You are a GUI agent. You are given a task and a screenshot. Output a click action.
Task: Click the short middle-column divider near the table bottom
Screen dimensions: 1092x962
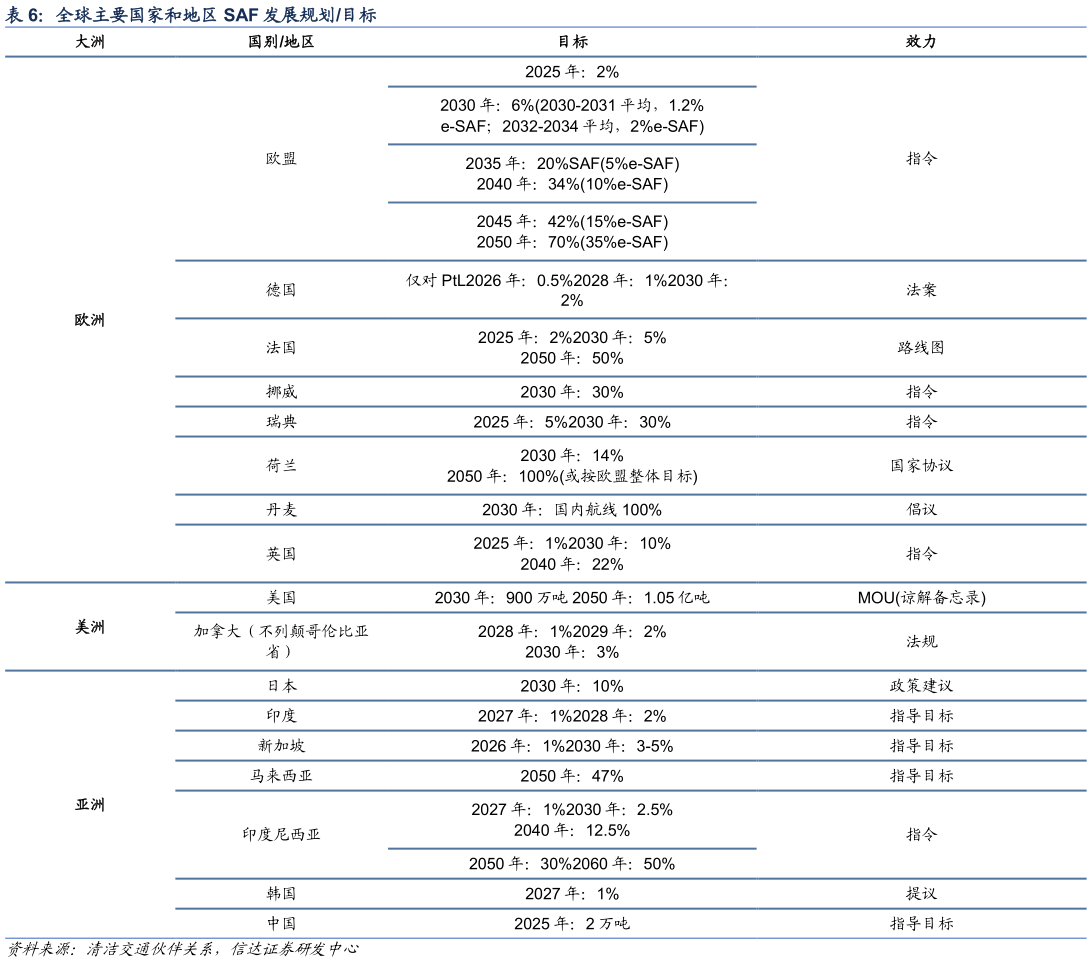coord(572,849)
